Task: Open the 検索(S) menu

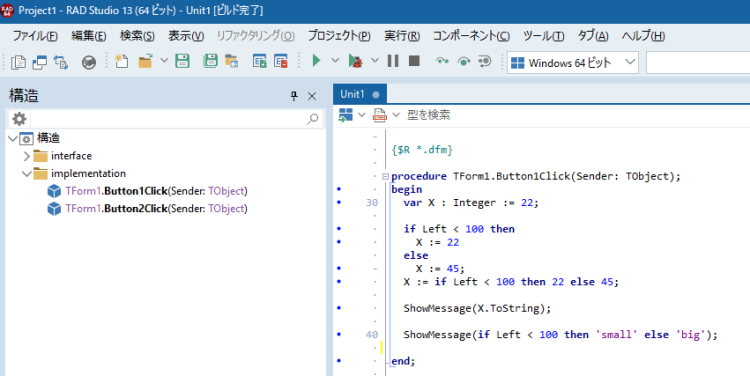Action: pos(137,36)
